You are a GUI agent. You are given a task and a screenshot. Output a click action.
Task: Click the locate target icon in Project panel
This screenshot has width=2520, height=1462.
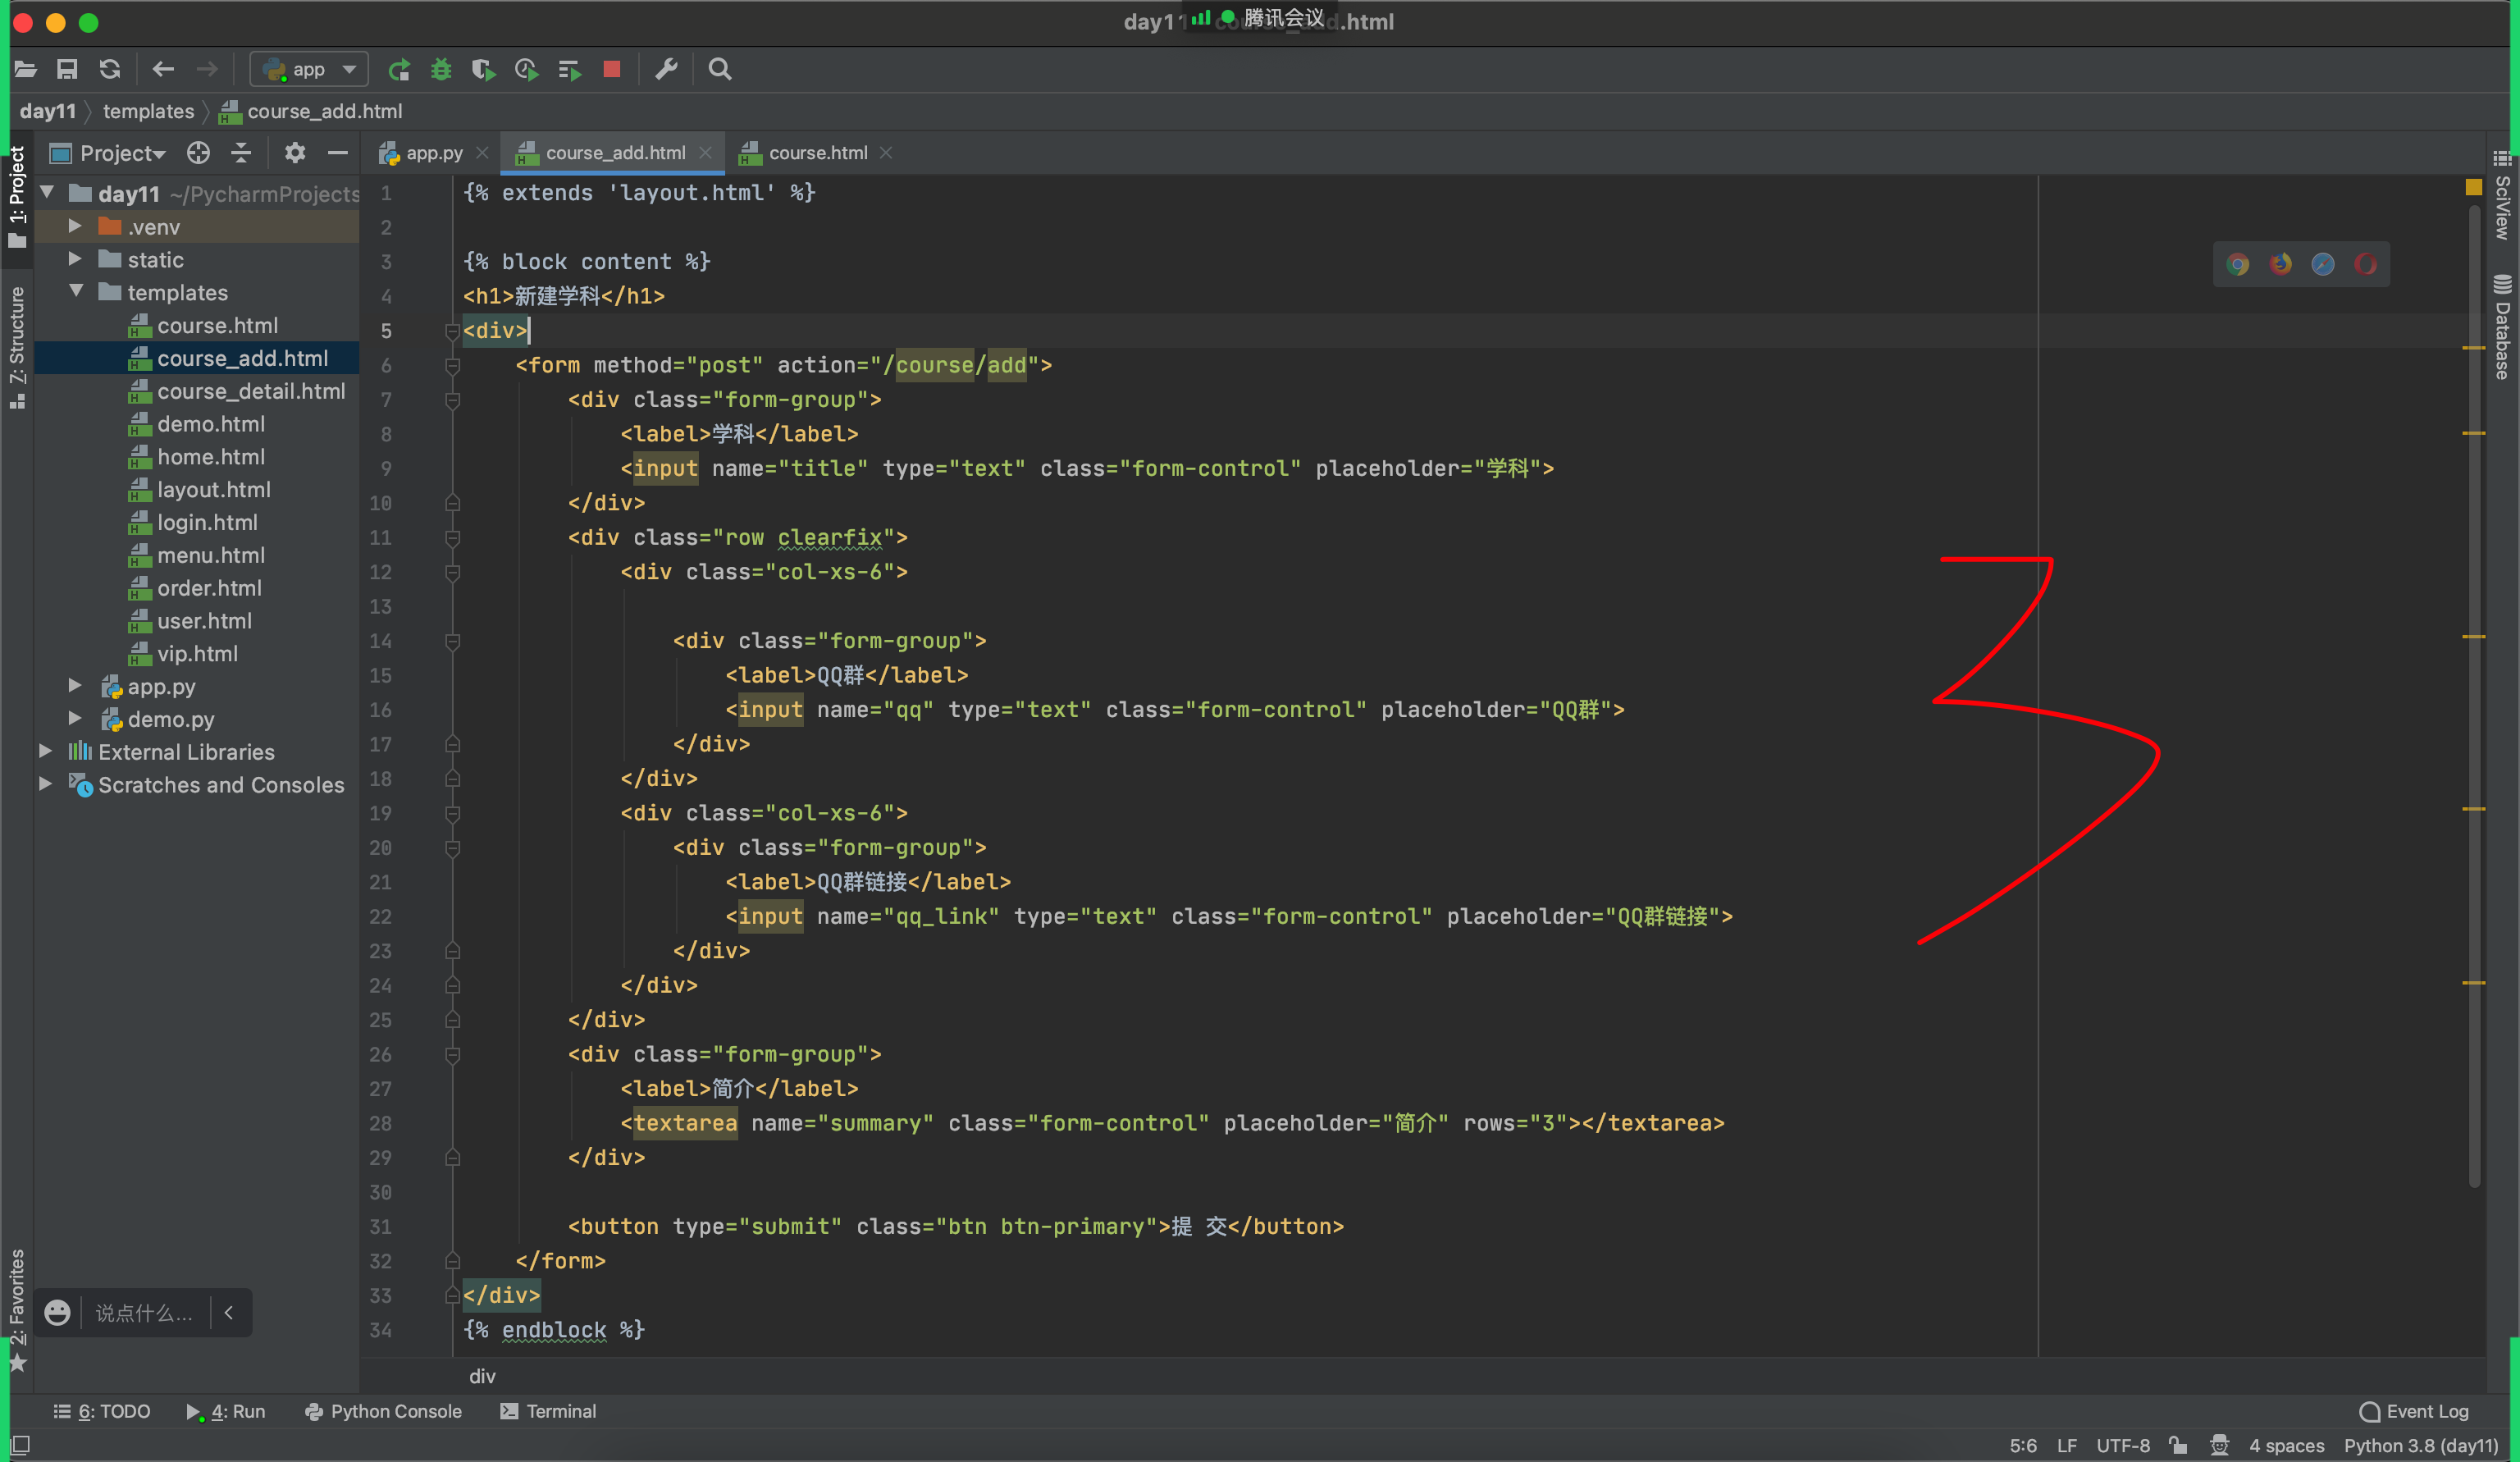199,153
